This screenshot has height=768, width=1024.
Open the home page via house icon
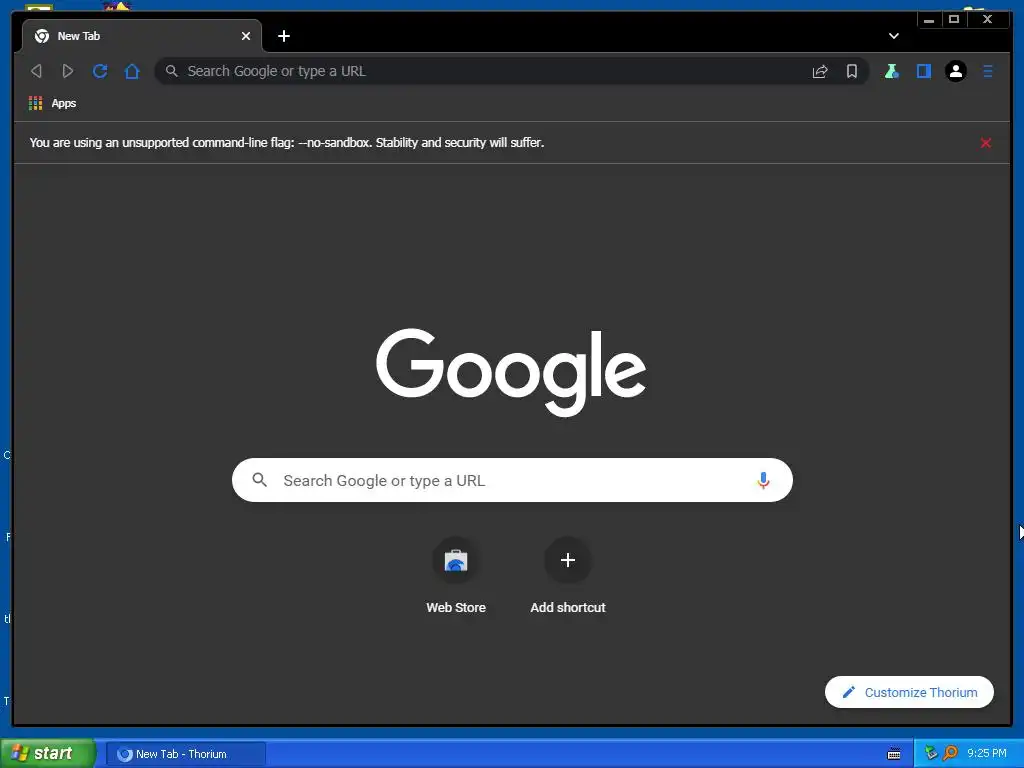[132, 71]
